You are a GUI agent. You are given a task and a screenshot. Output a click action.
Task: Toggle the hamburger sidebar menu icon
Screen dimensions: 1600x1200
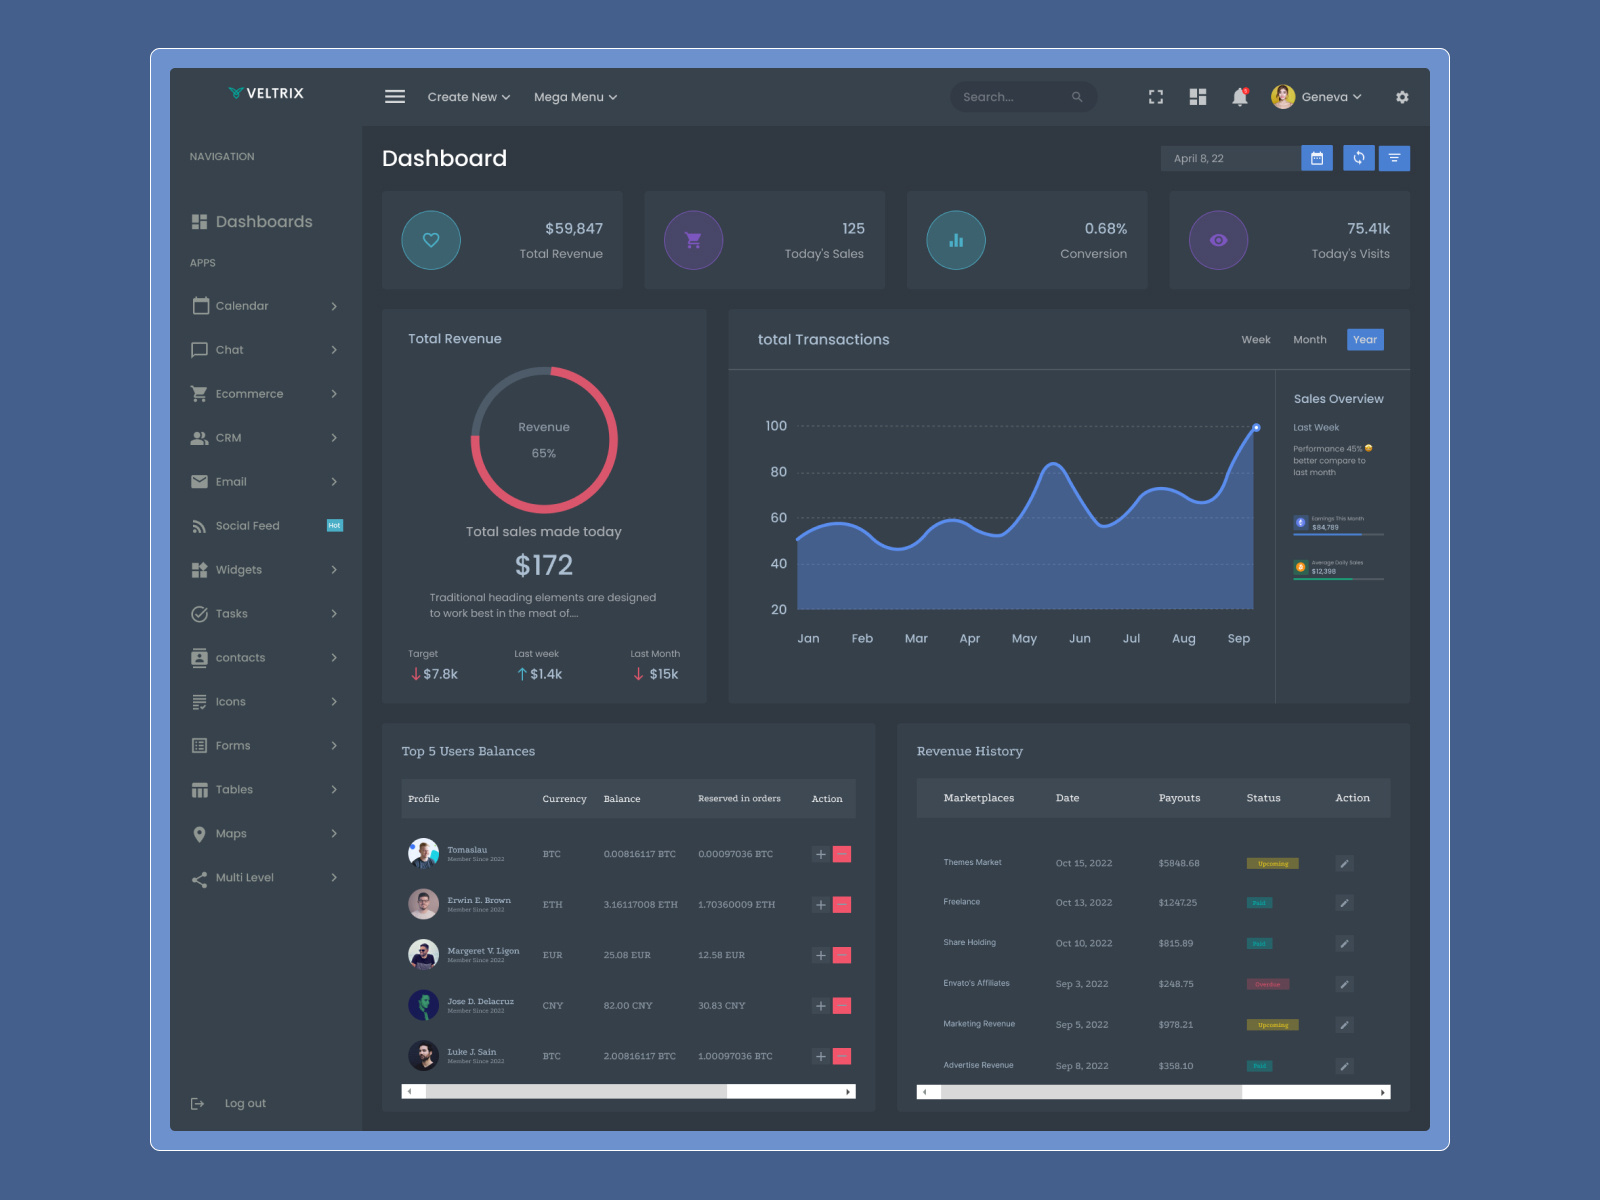pyautogui.click(x=395, y=97)
